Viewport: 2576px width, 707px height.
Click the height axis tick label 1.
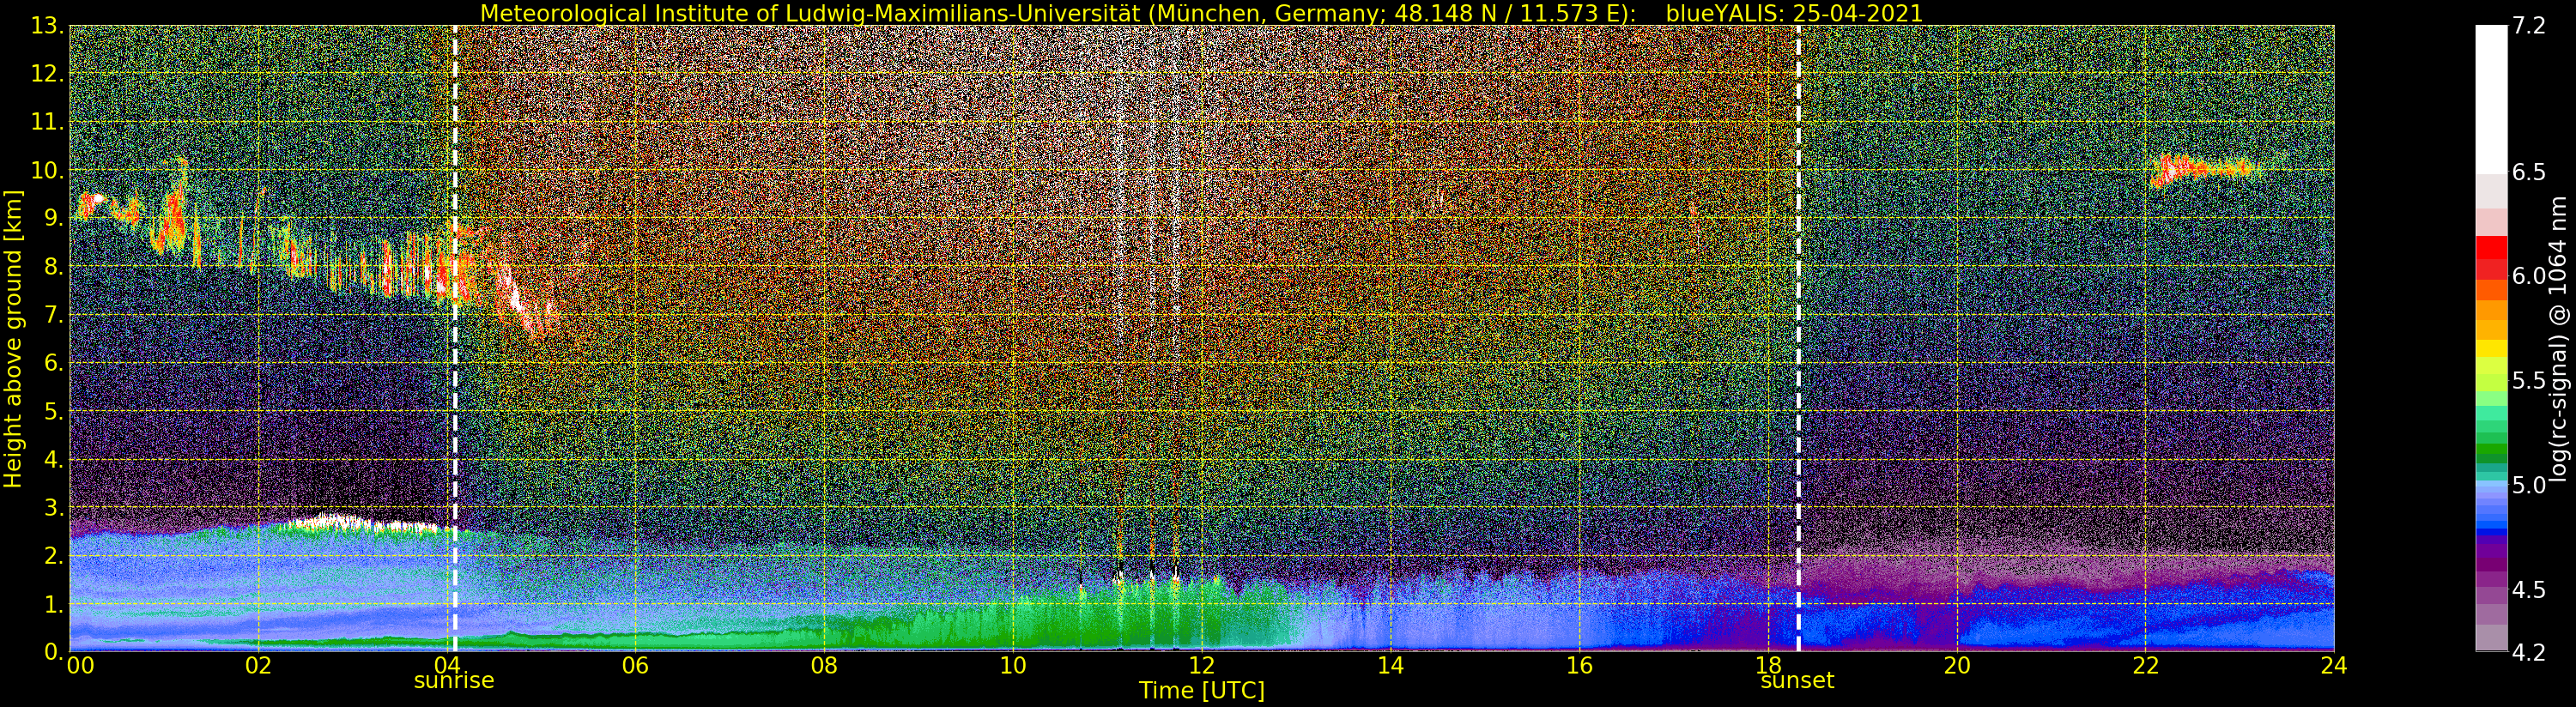pyautogui.click(x=54, y=604)
